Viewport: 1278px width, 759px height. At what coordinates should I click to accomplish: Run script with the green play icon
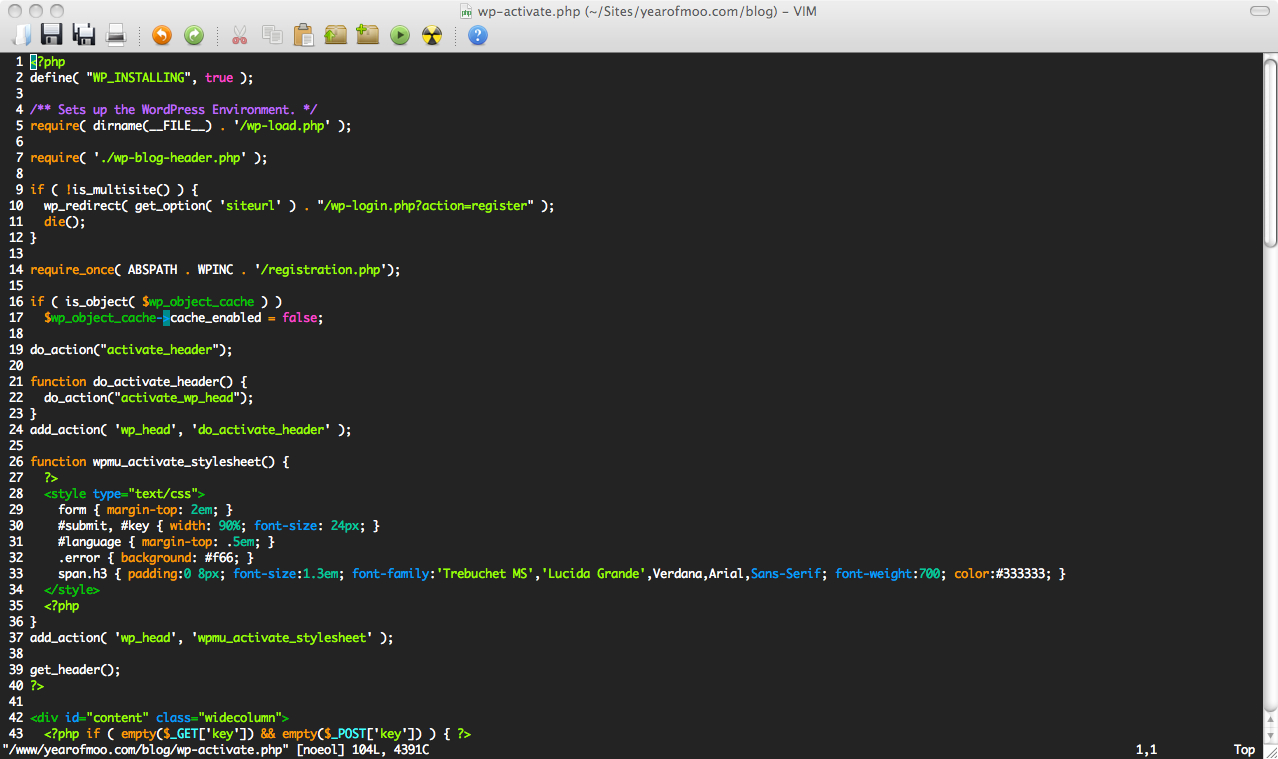tap(400, 35)
